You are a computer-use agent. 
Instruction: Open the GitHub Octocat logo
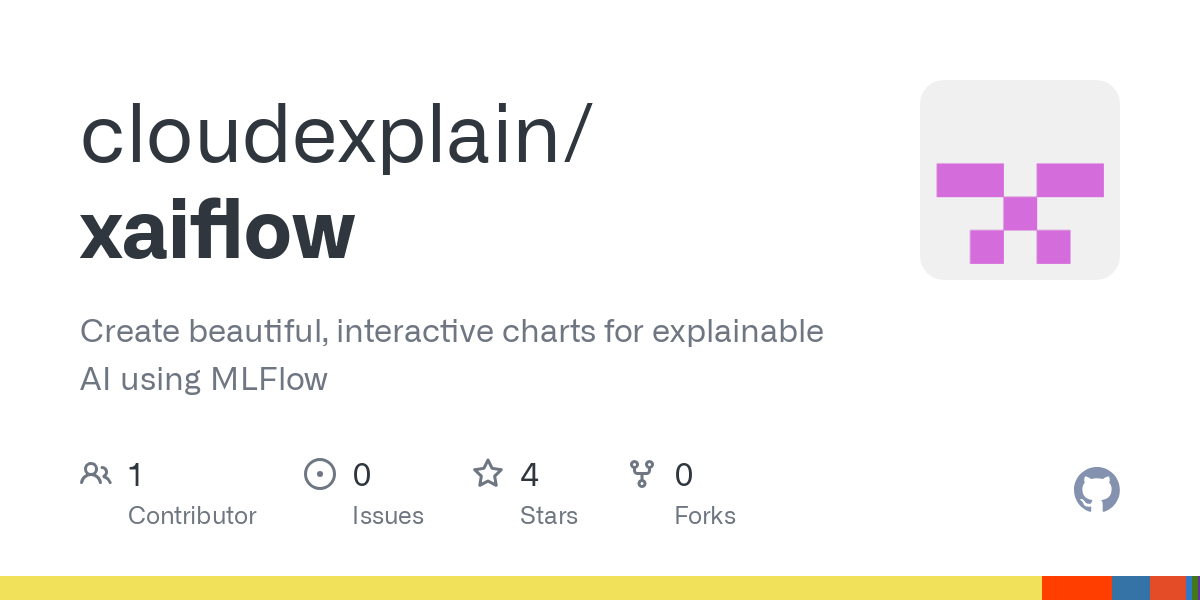pyautogui.click(x=1096, y=490)
